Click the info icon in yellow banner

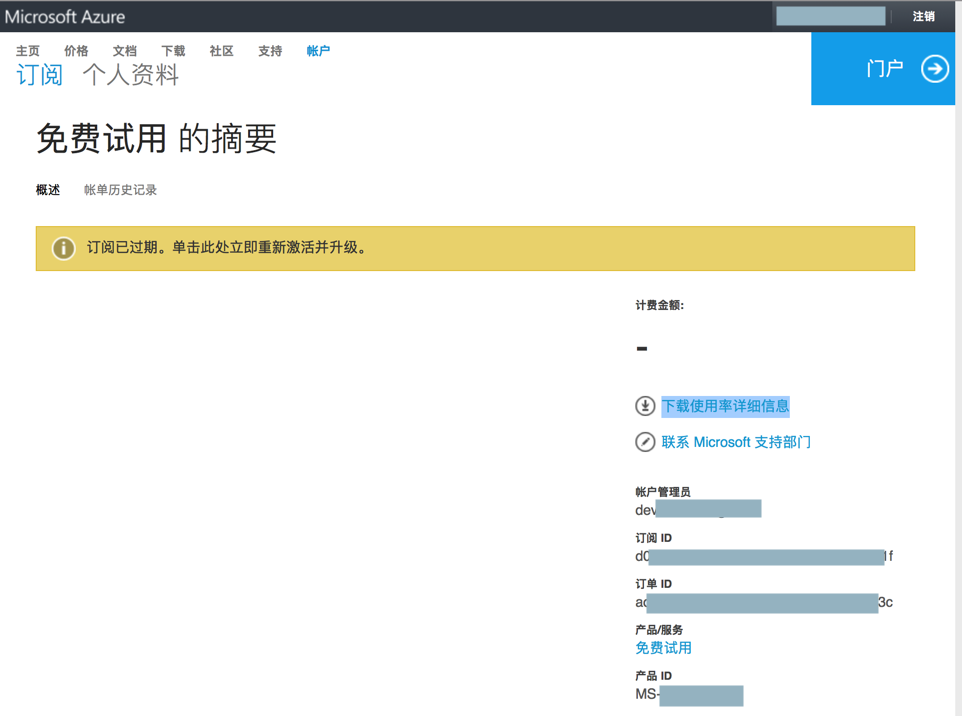(63, 248)
